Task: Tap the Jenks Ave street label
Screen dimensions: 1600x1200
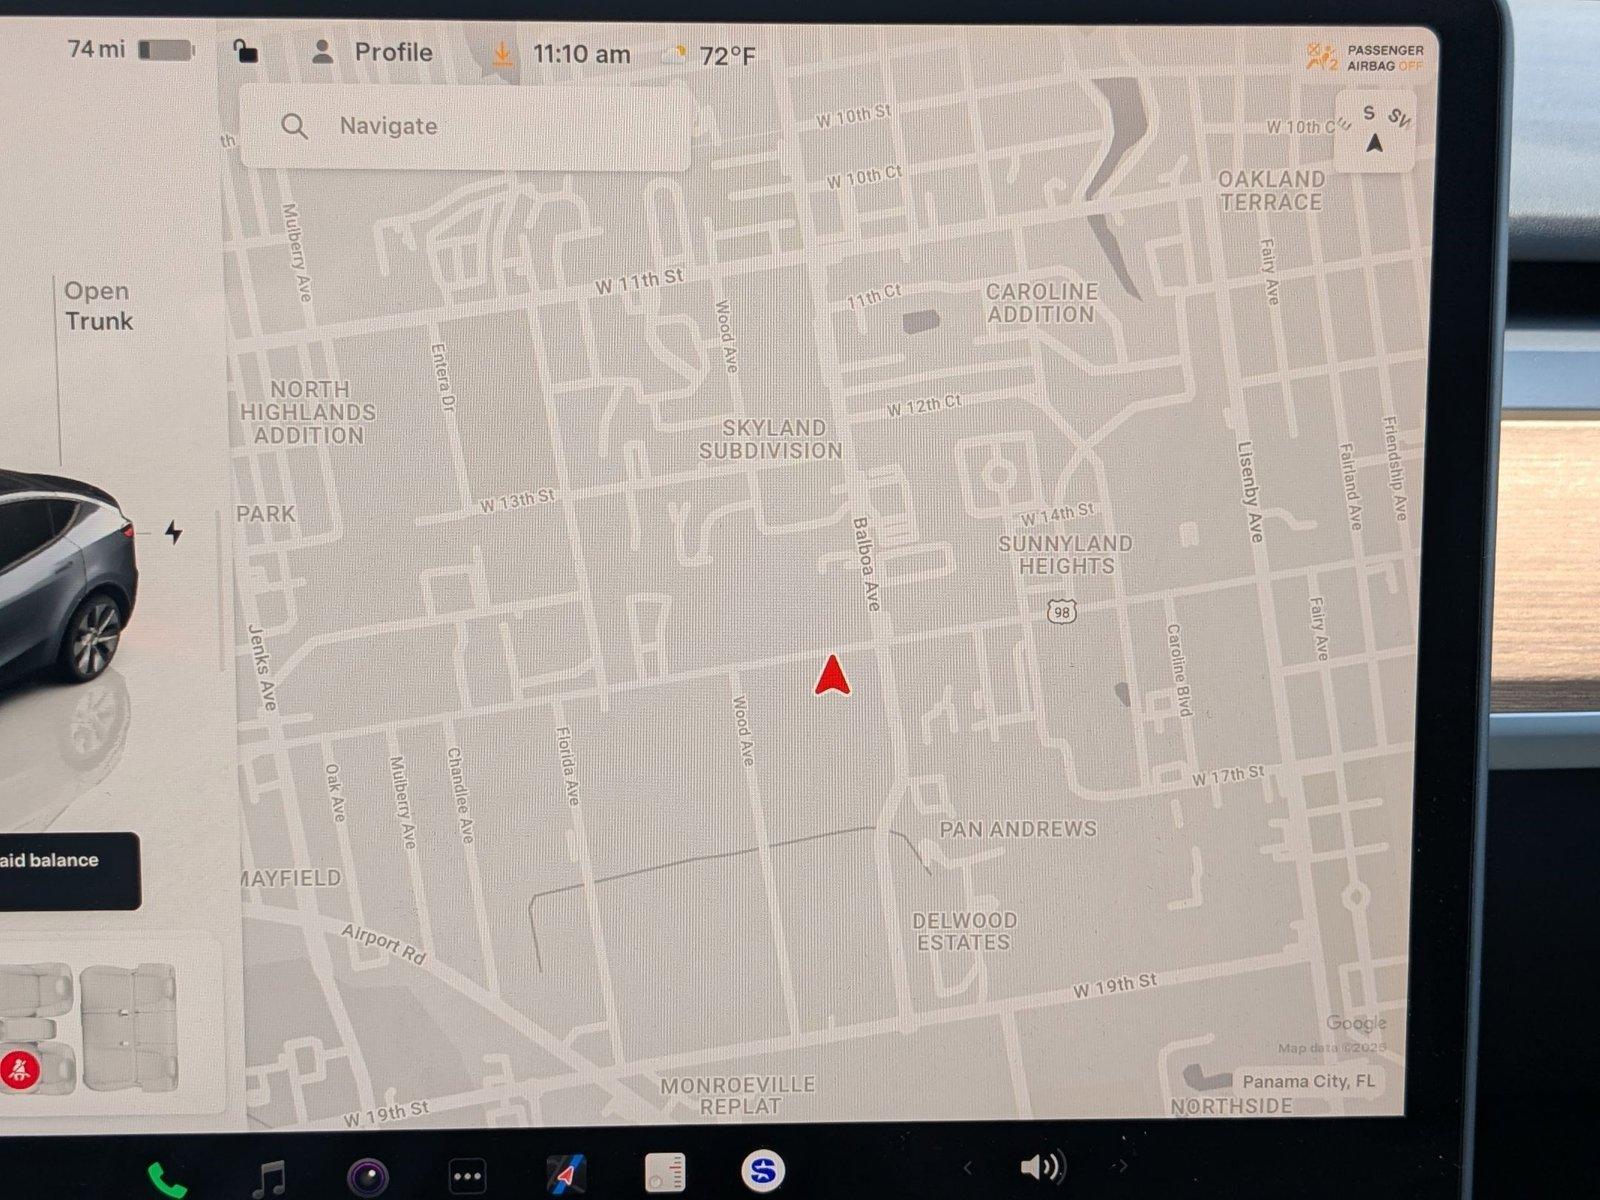Action: click(261, 667)
